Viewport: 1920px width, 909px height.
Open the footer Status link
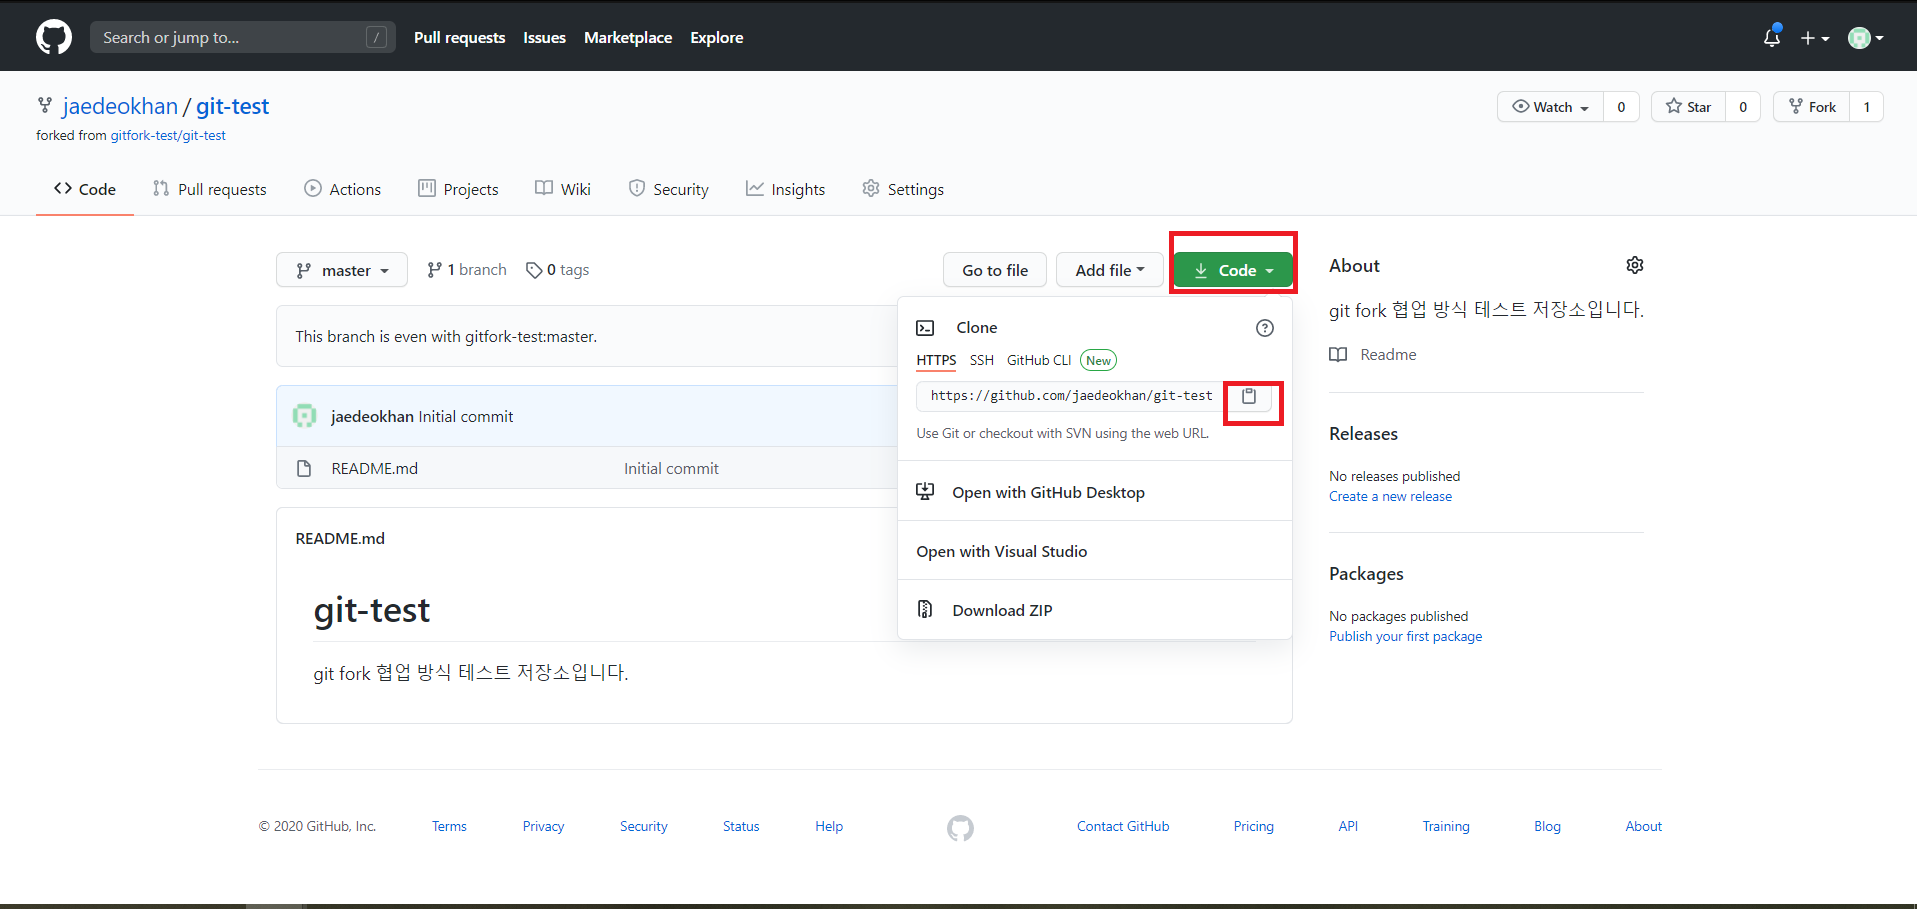coord(741,826)
